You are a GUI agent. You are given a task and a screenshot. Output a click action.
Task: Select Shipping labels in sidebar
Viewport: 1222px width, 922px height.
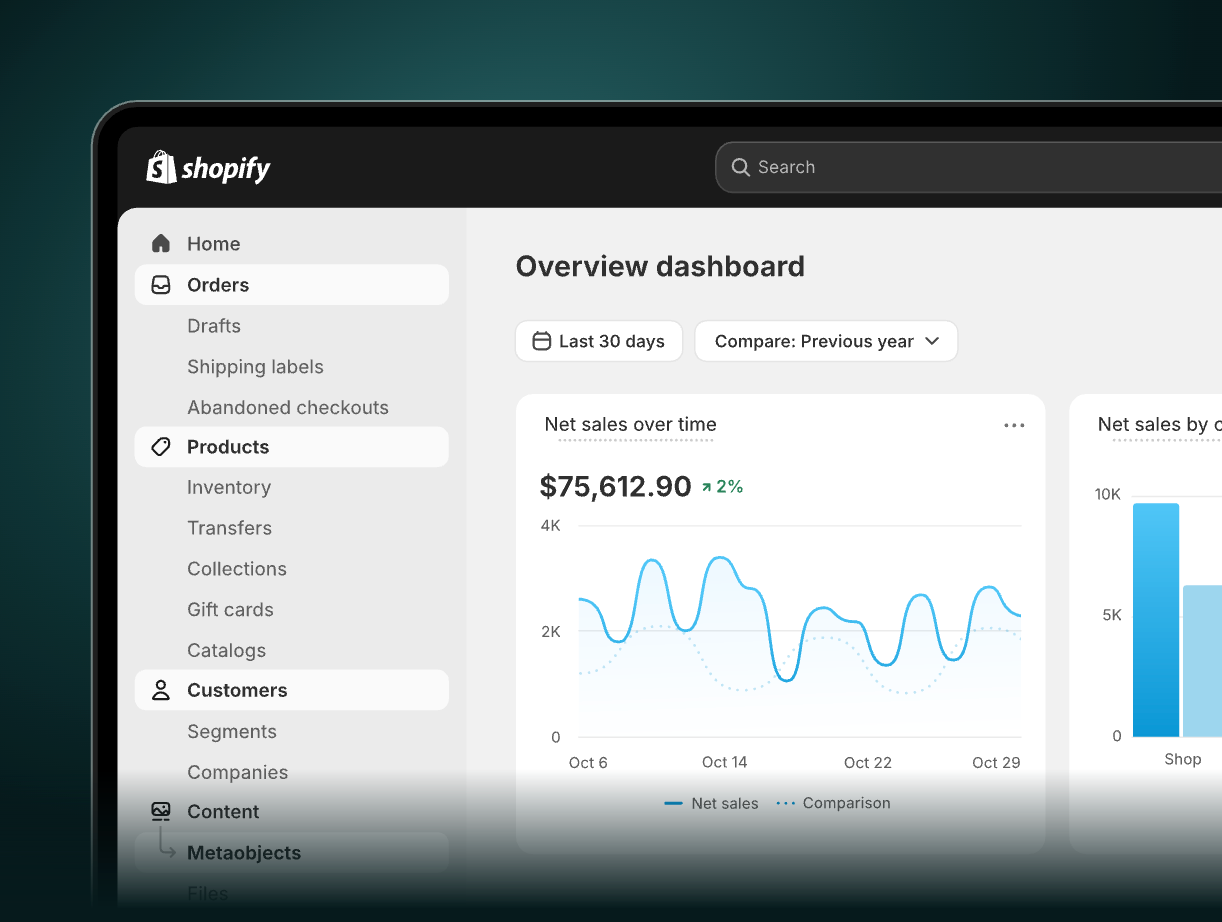coord(255,367)
